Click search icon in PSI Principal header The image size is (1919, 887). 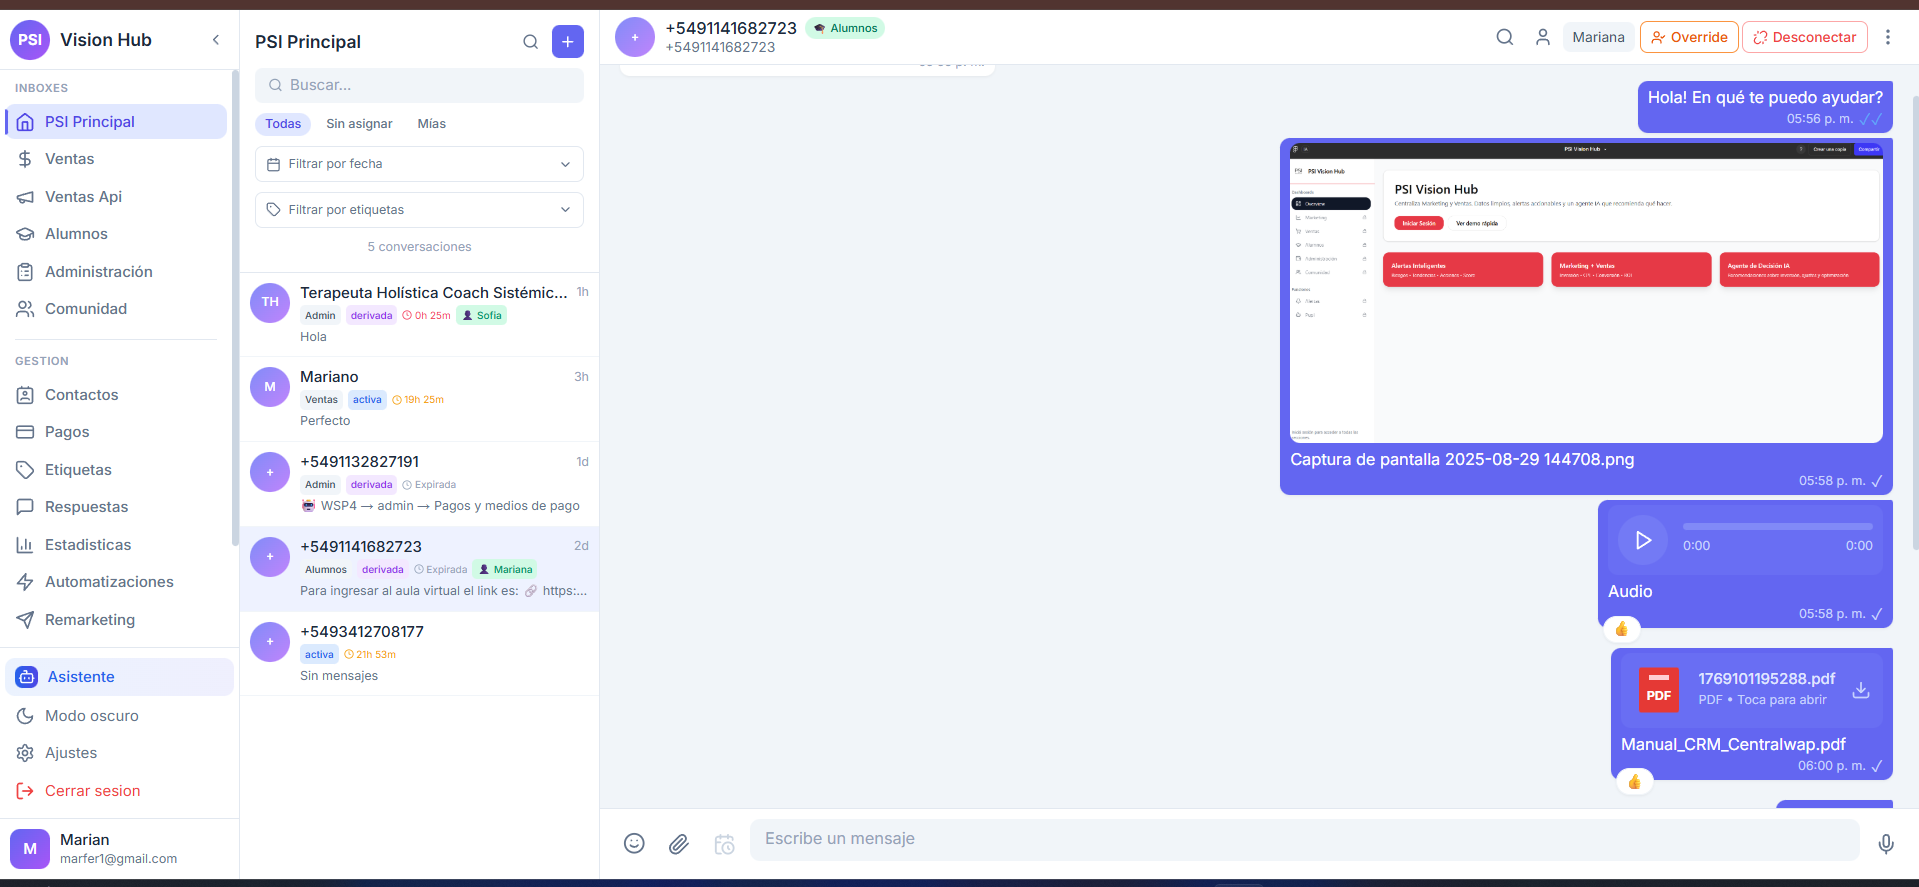[531, 42]
